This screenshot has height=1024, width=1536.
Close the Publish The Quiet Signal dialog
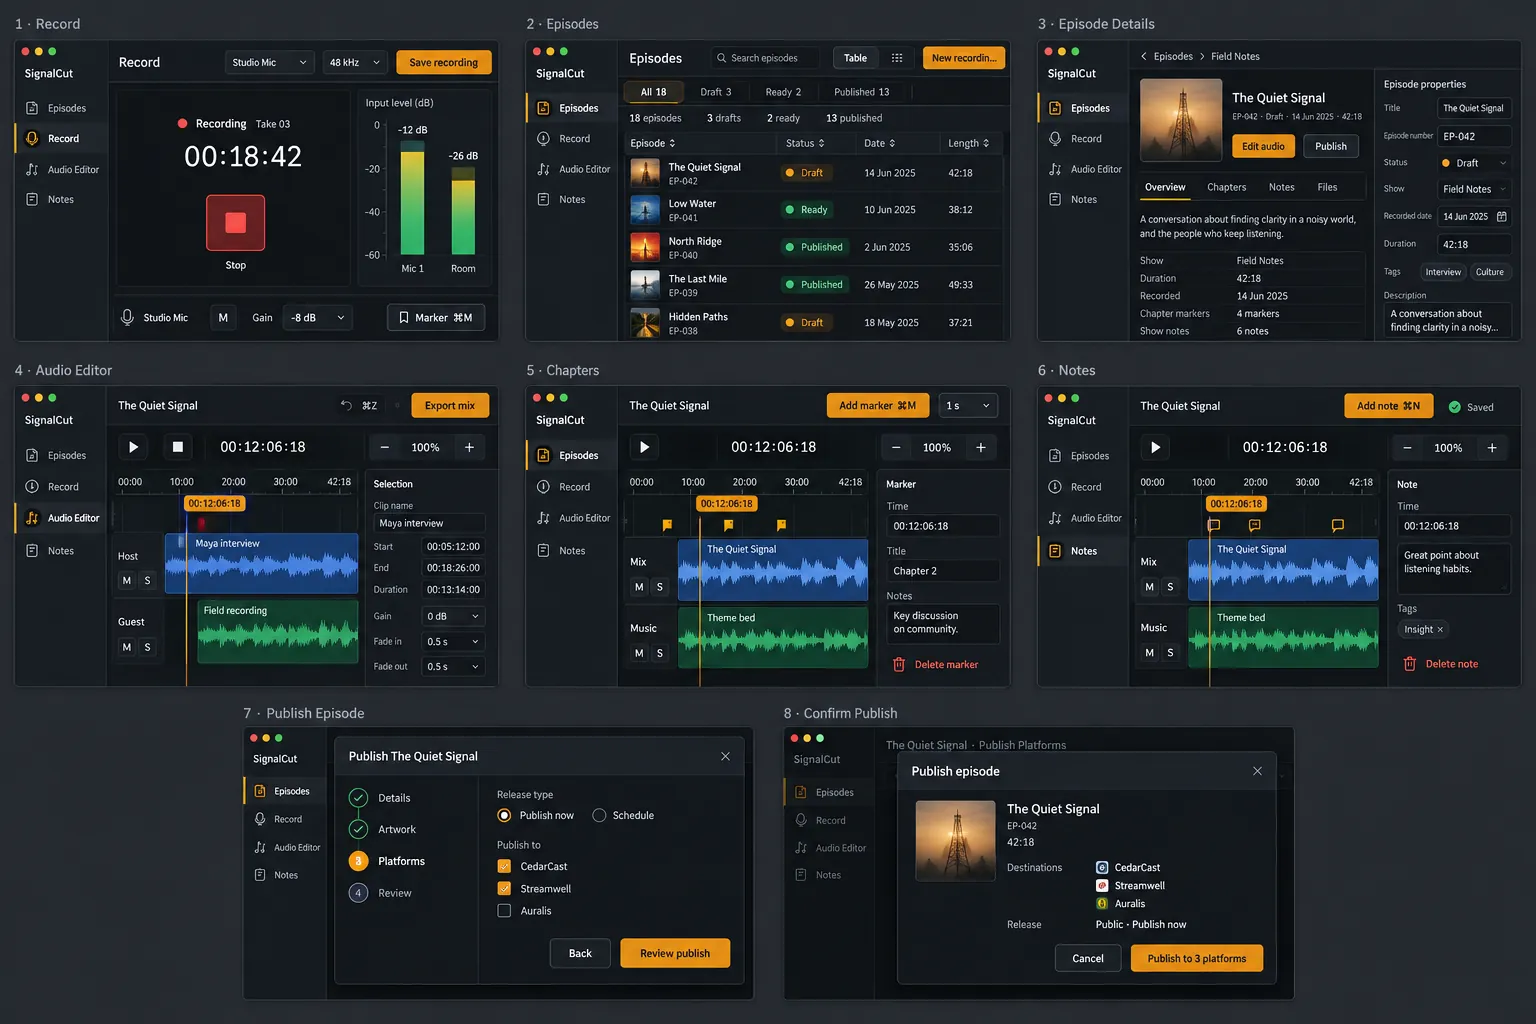725,756
